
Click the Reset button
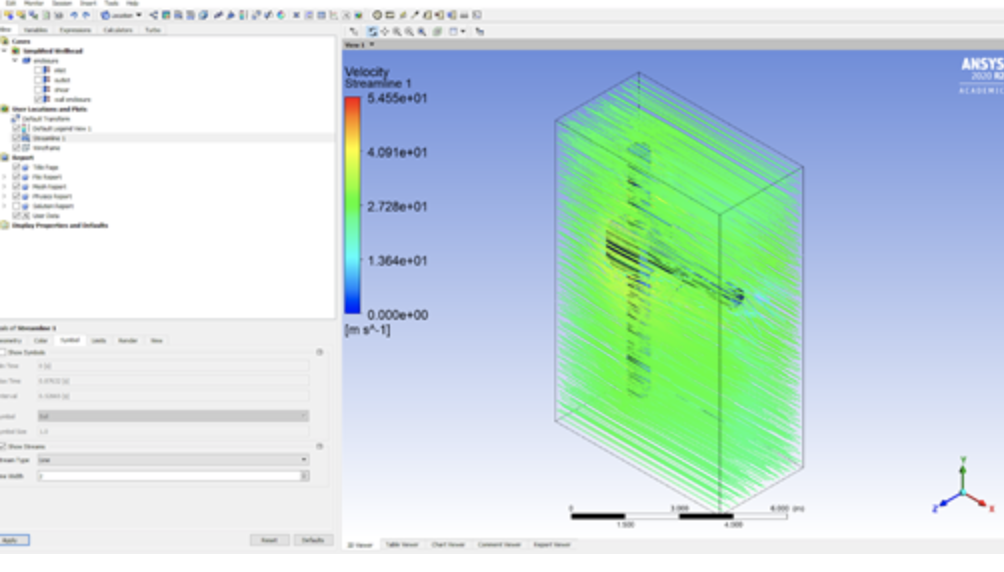pos(269,540)
